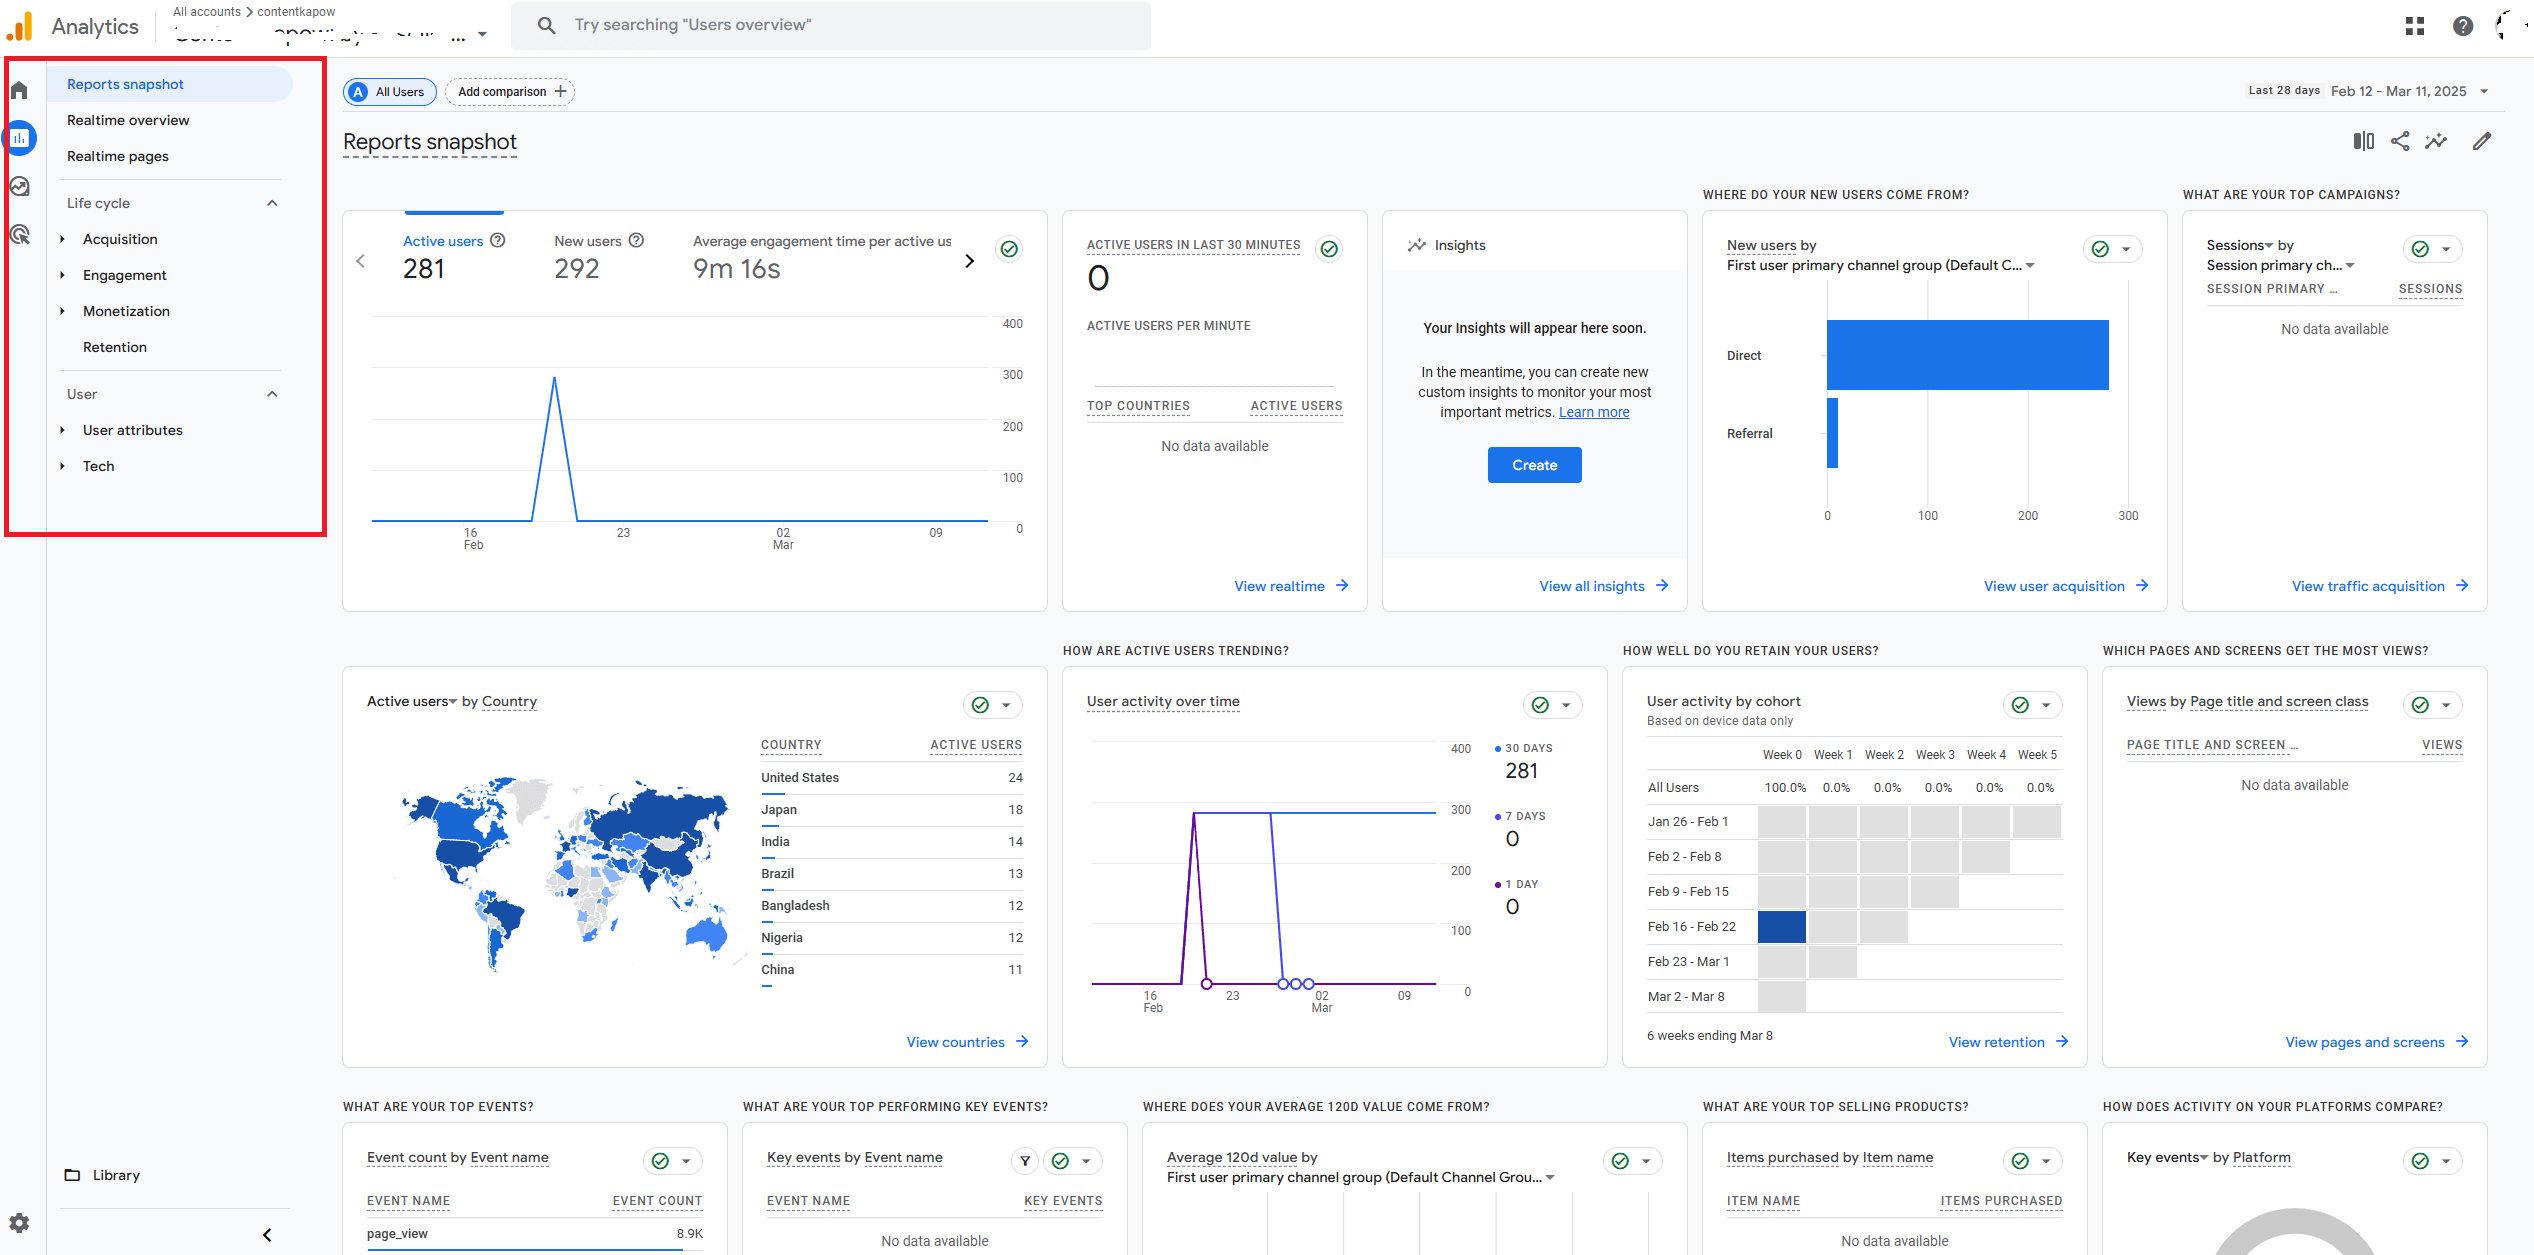The image size is (2534, 1255).
Task: Open First user primary channel group dropdown
Action: click(x=1881, y=265)
